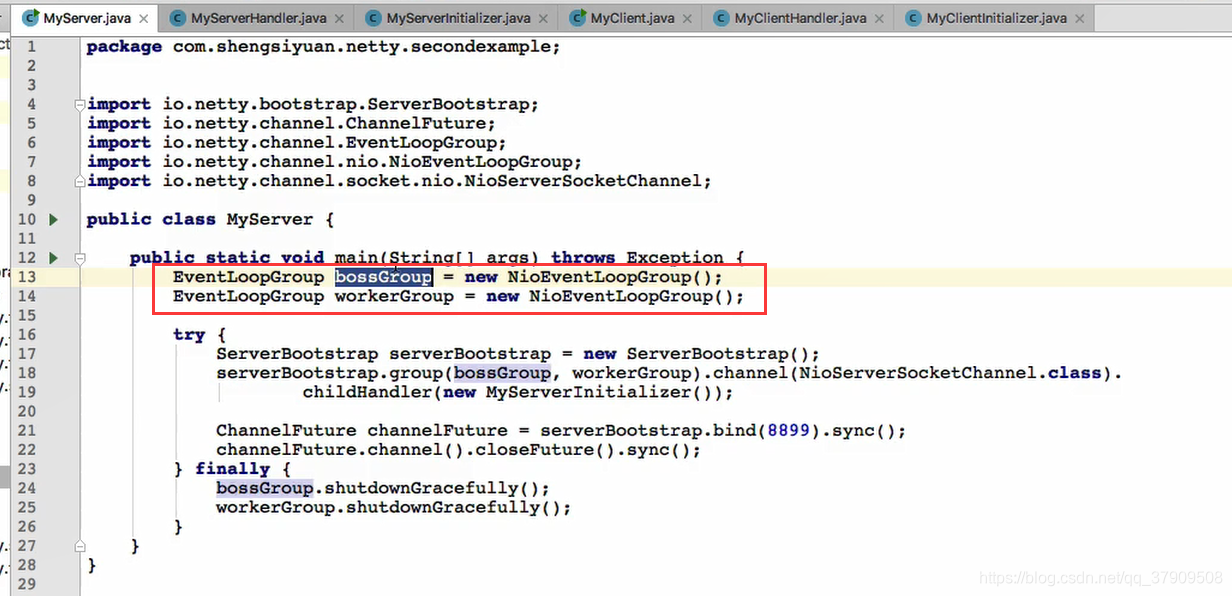Run main method from line 12 gutter arrow
This screenshot has width=1232, height=596.
point(54,258)
